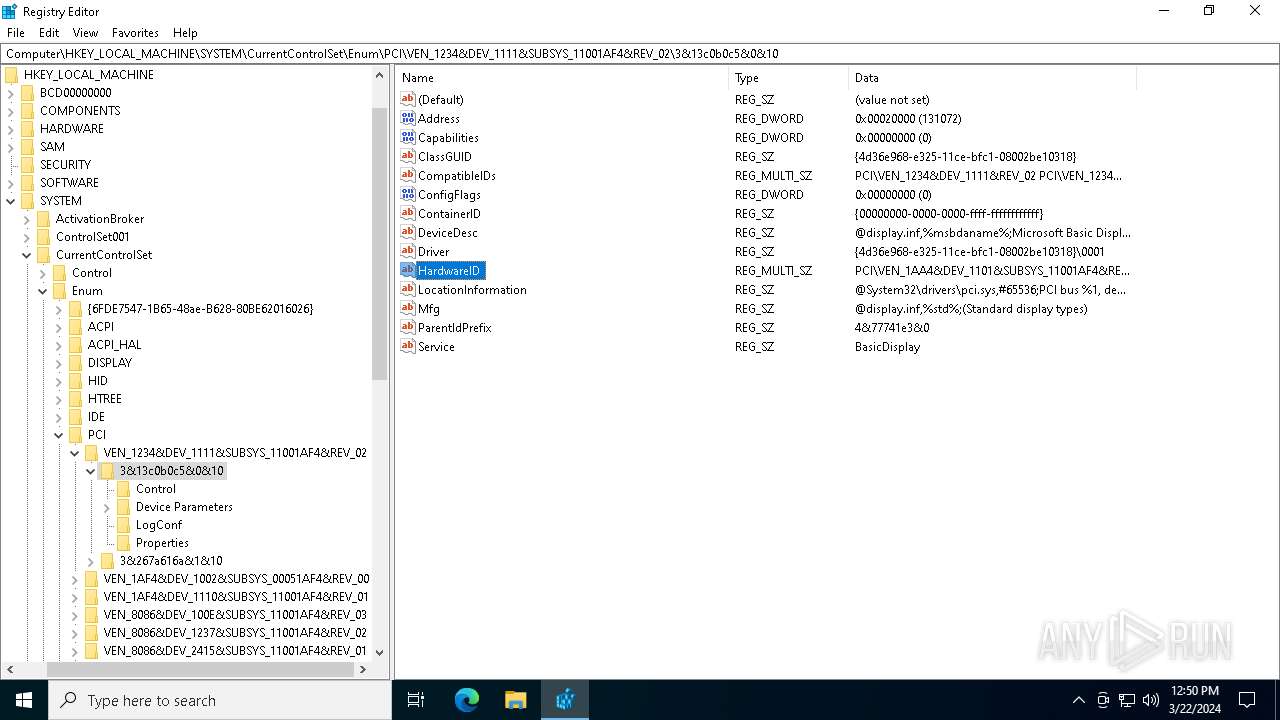
Task: Click the ContainerID string icon
Action: point(407,213)
